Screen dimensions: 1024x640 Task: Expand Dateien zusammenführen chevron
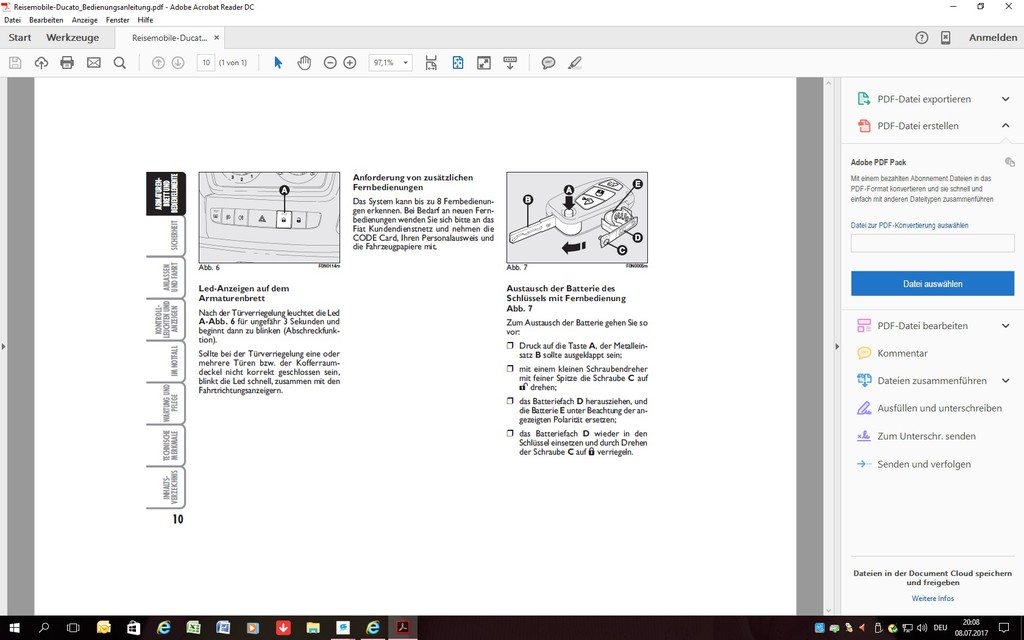1006,380
